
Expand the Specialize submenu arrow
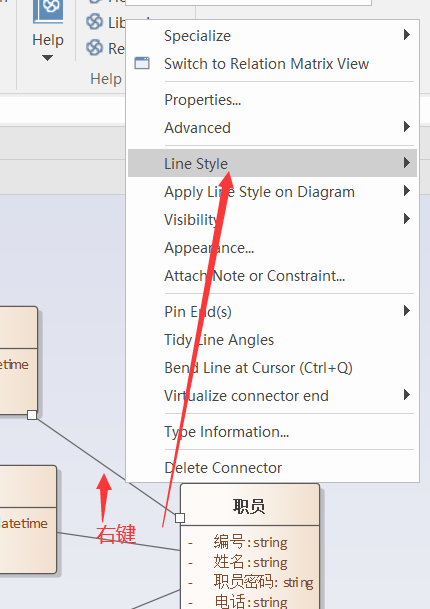(407, 35)
